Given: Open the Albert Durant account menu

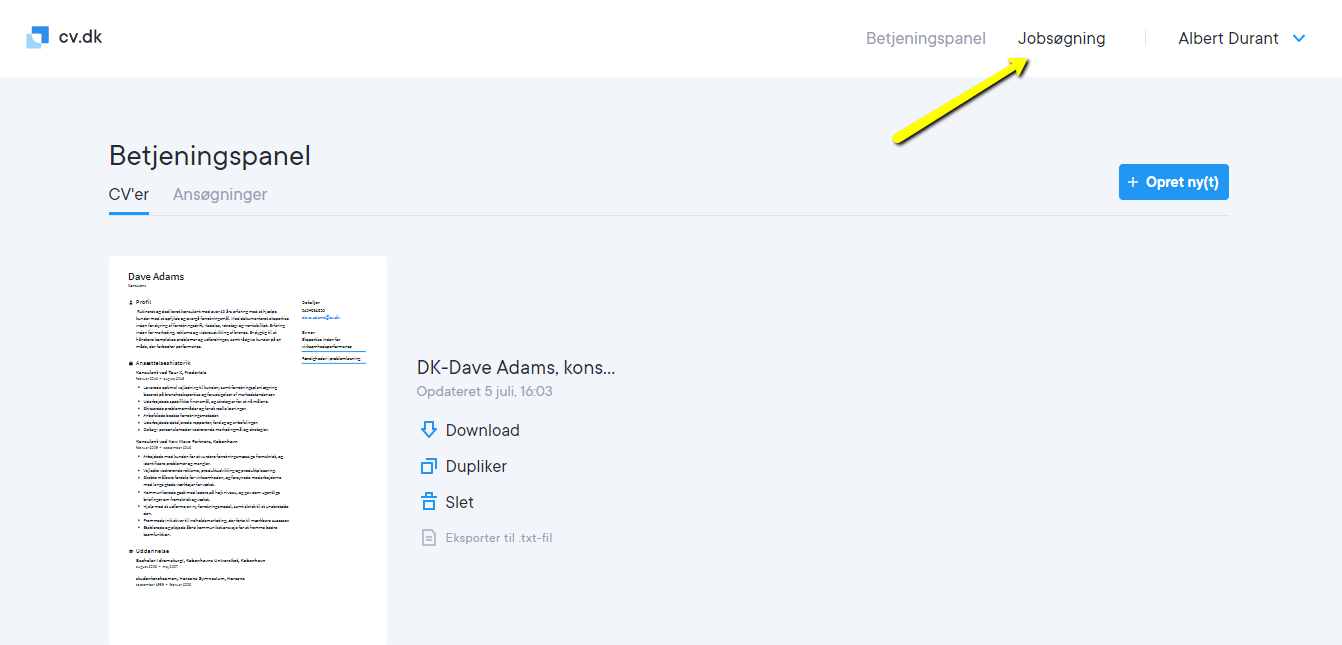Looking at the screenshot, I should pyautogui.click(x=1228, y=38).
